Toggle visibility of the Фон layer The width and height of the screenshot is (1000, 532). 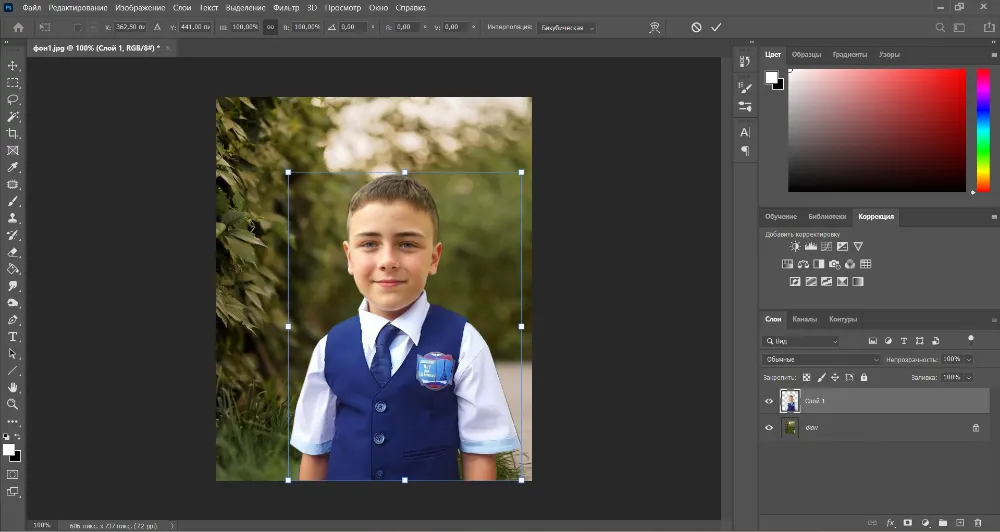[769, 428]
